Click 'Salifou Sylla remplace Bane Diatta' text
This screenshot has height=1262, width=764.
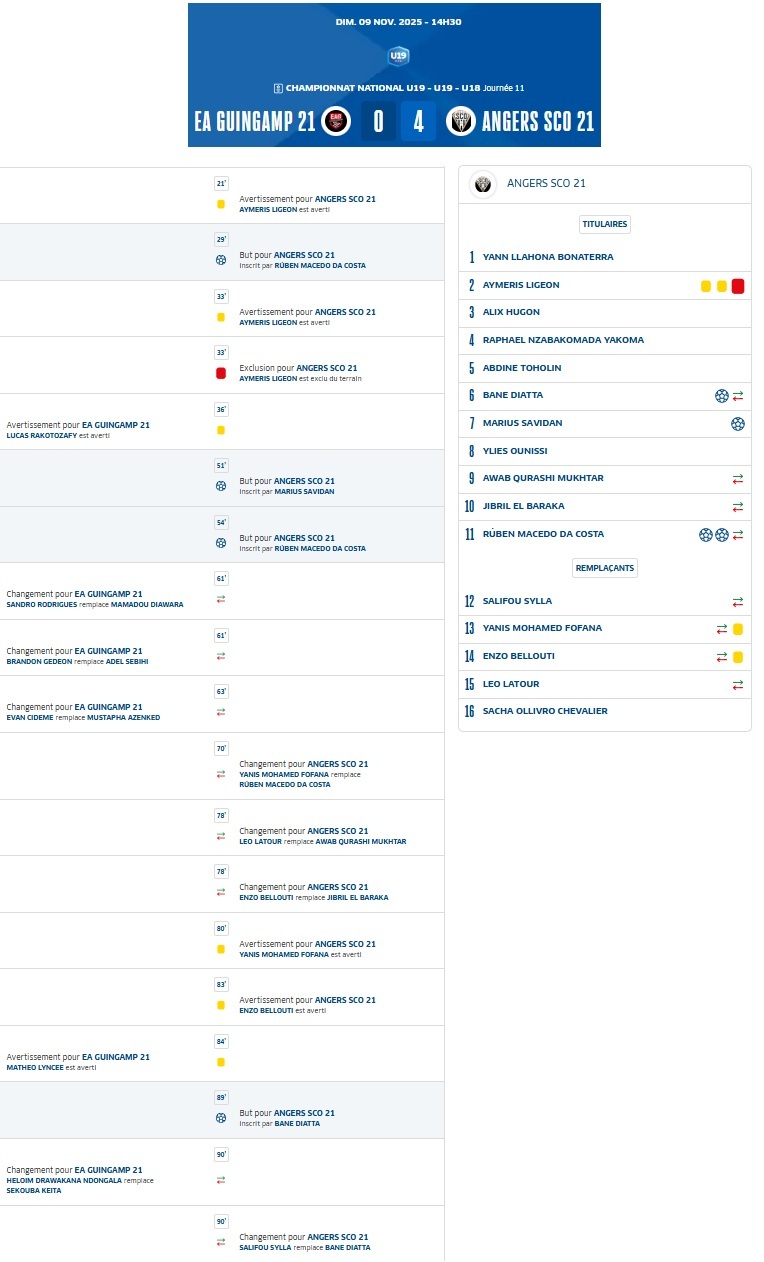(305, 1248)
